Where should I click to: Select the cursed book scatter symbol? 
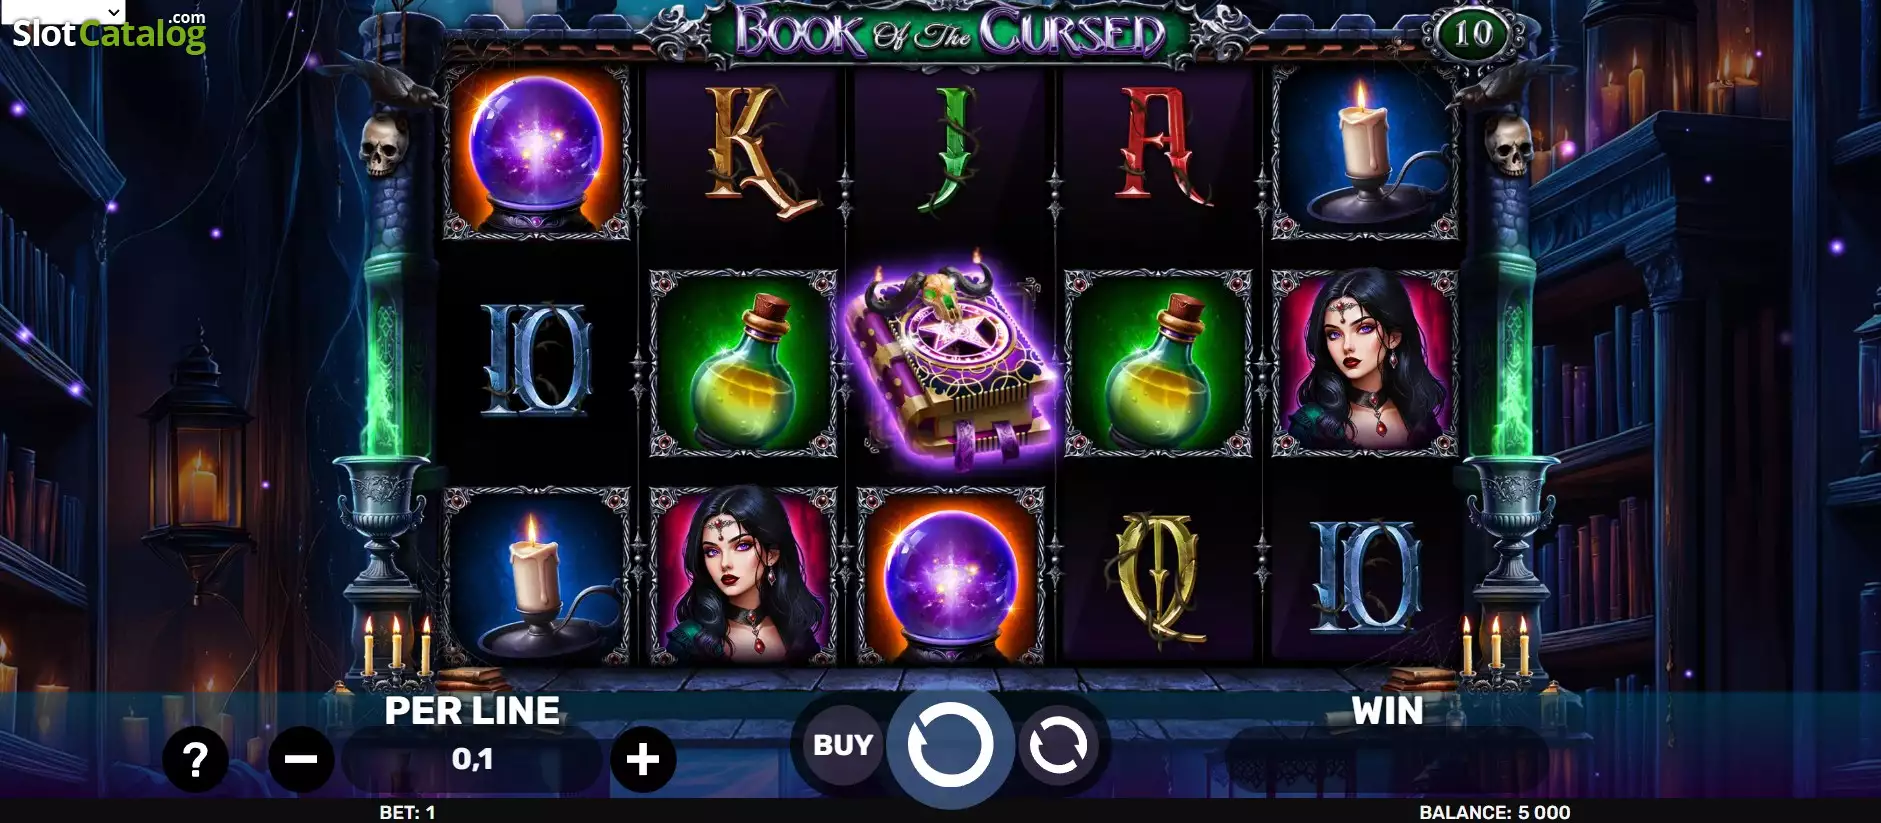click(x=951, y=365)
